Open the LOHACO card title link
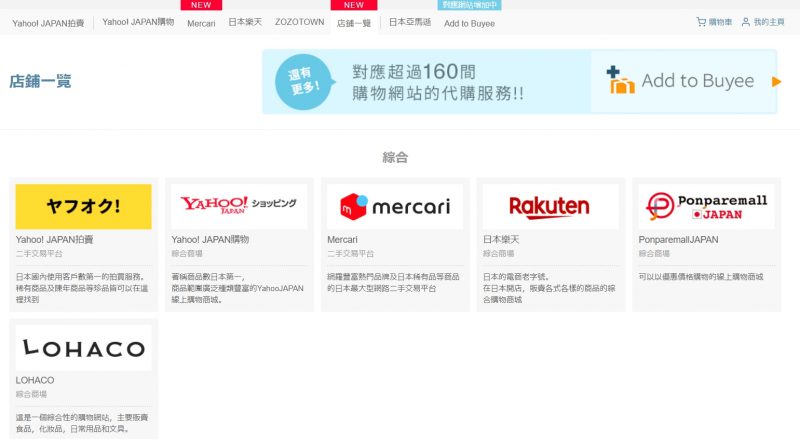The image size is (800, 439). pos(35,380)
